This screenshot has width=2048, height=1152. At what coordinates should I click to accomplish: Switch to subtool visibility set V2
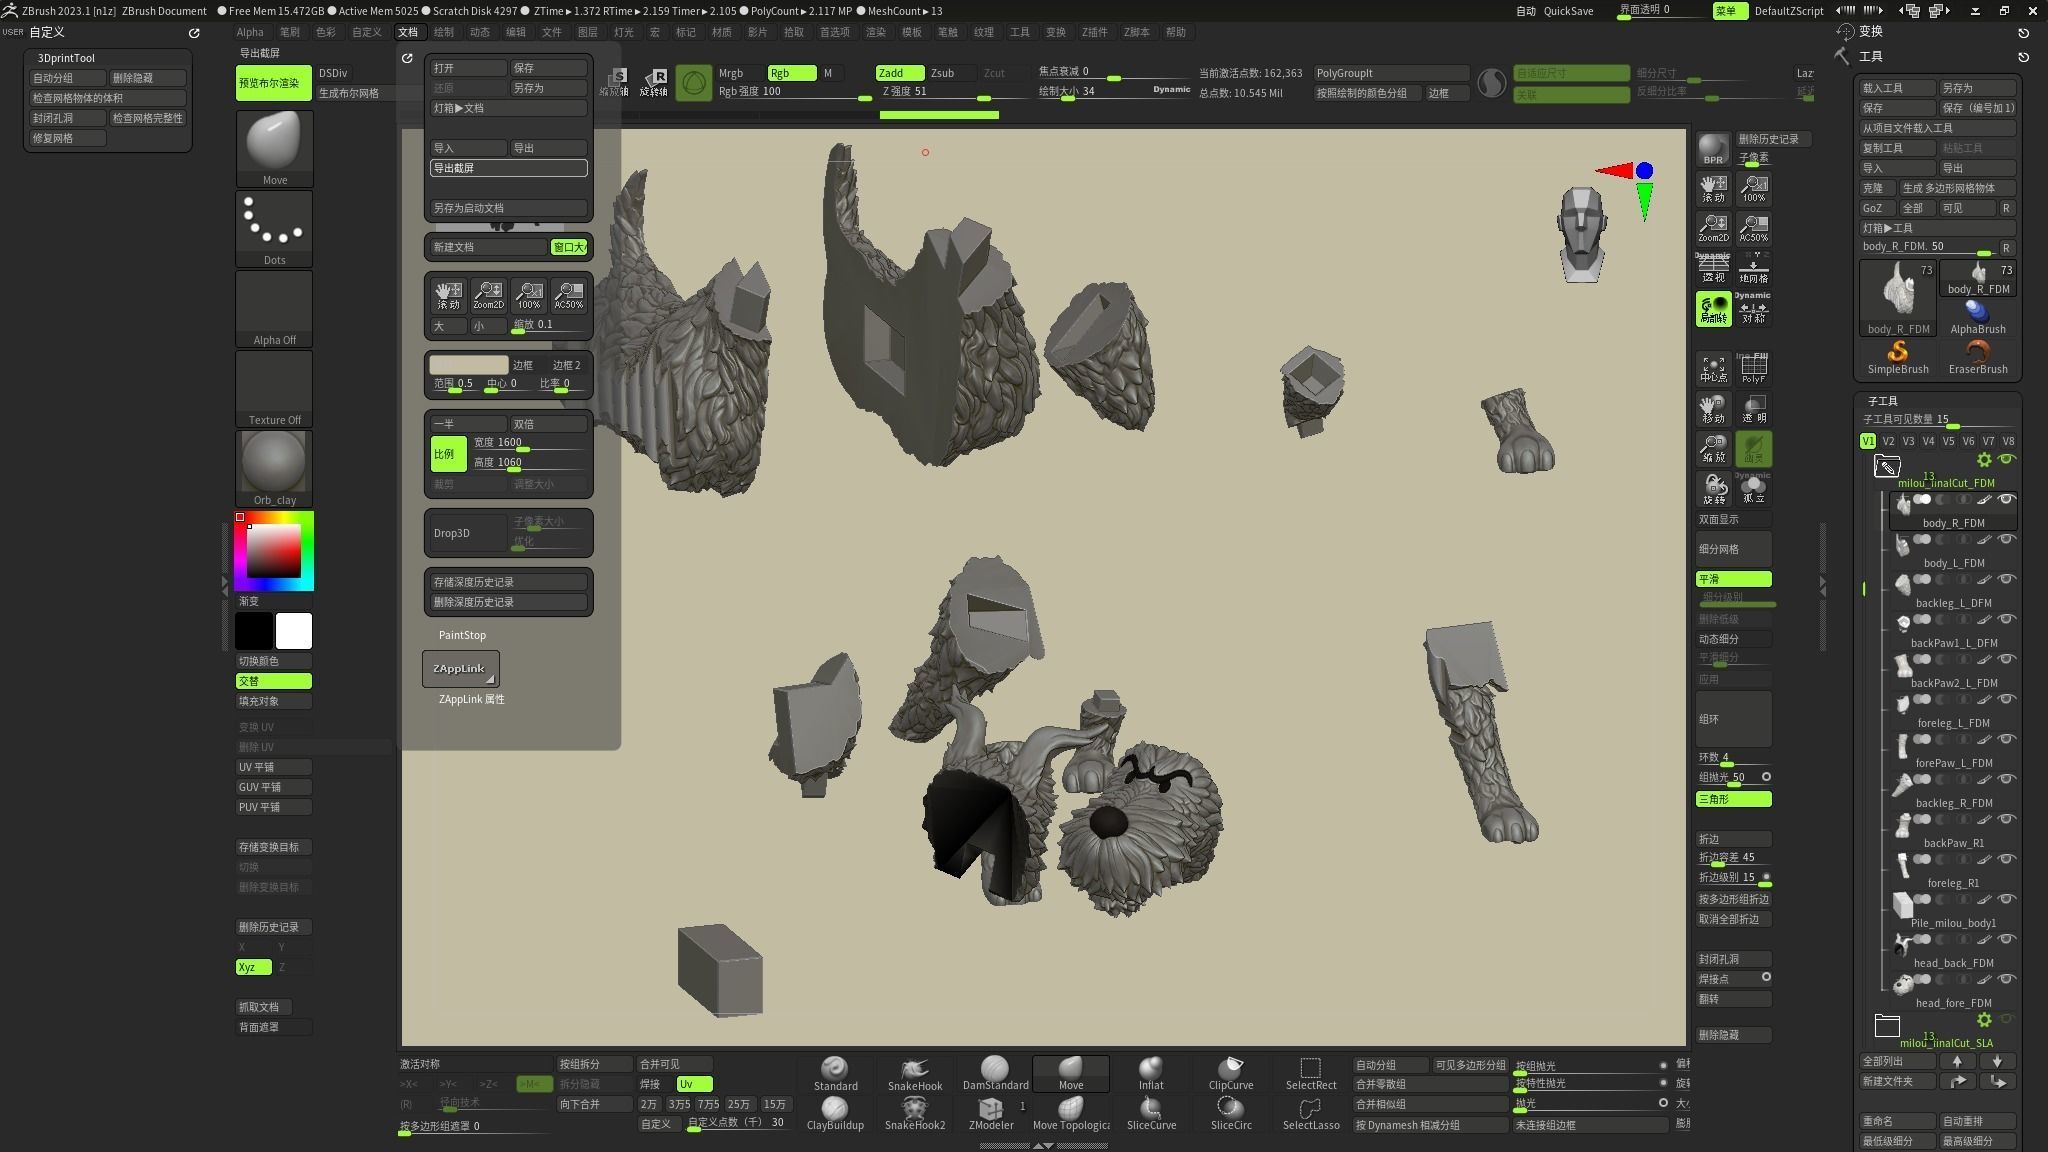point(1888,441)
